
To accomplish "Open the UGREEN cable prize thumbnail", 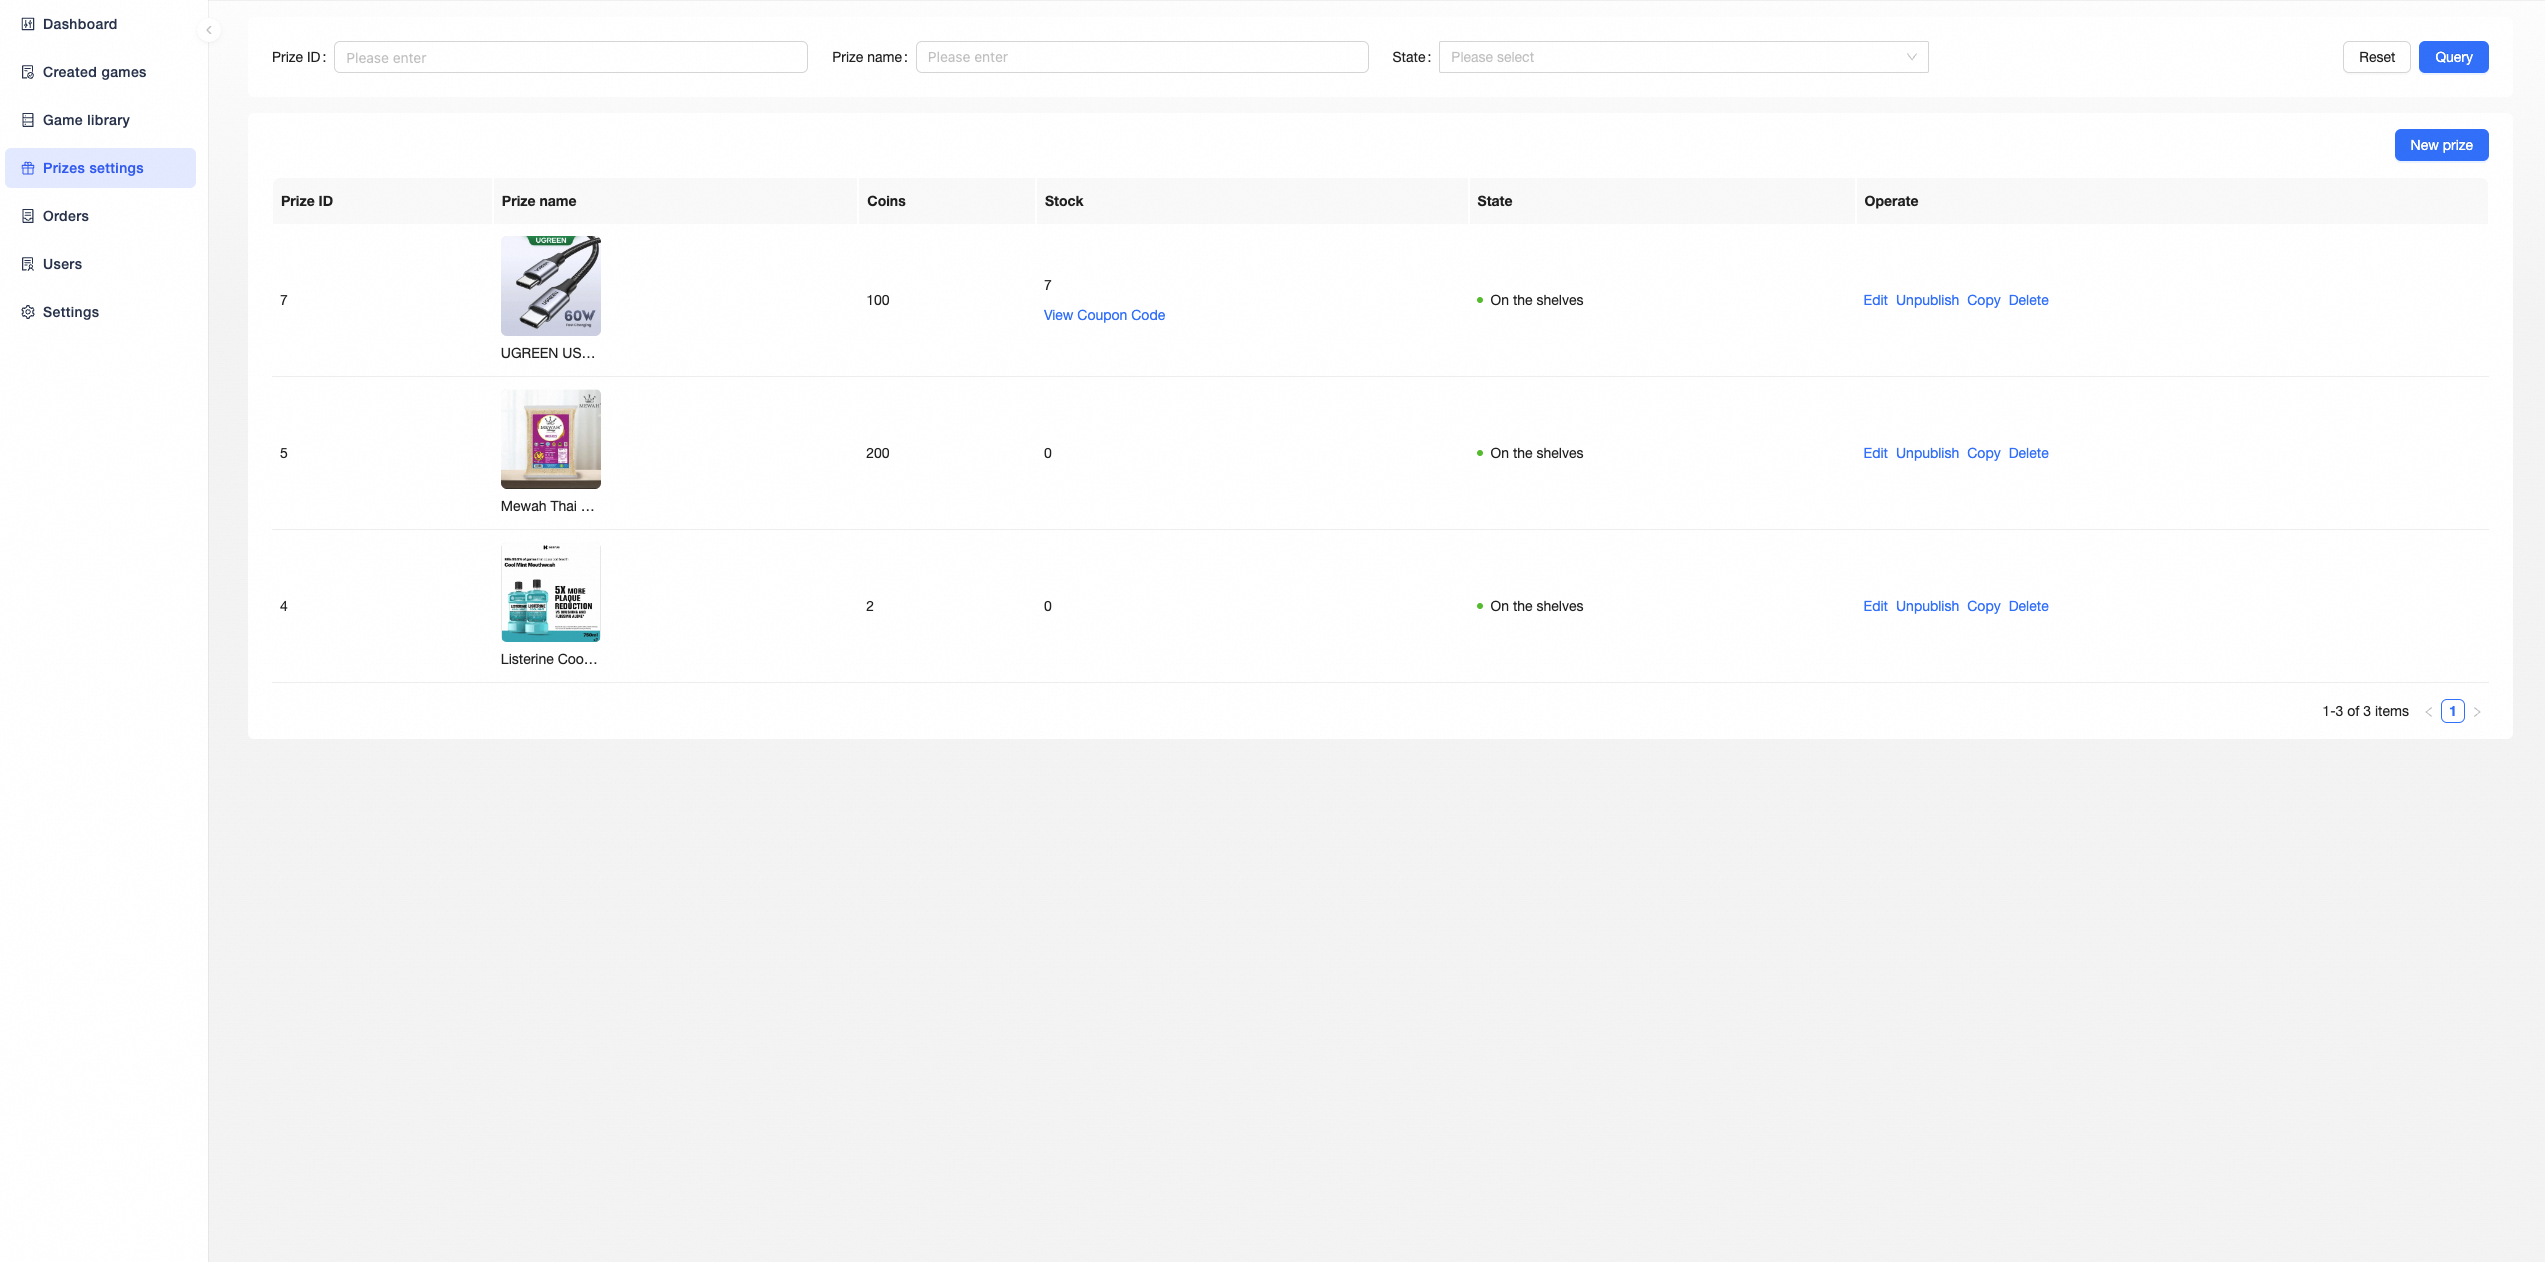I will point(551,286).
